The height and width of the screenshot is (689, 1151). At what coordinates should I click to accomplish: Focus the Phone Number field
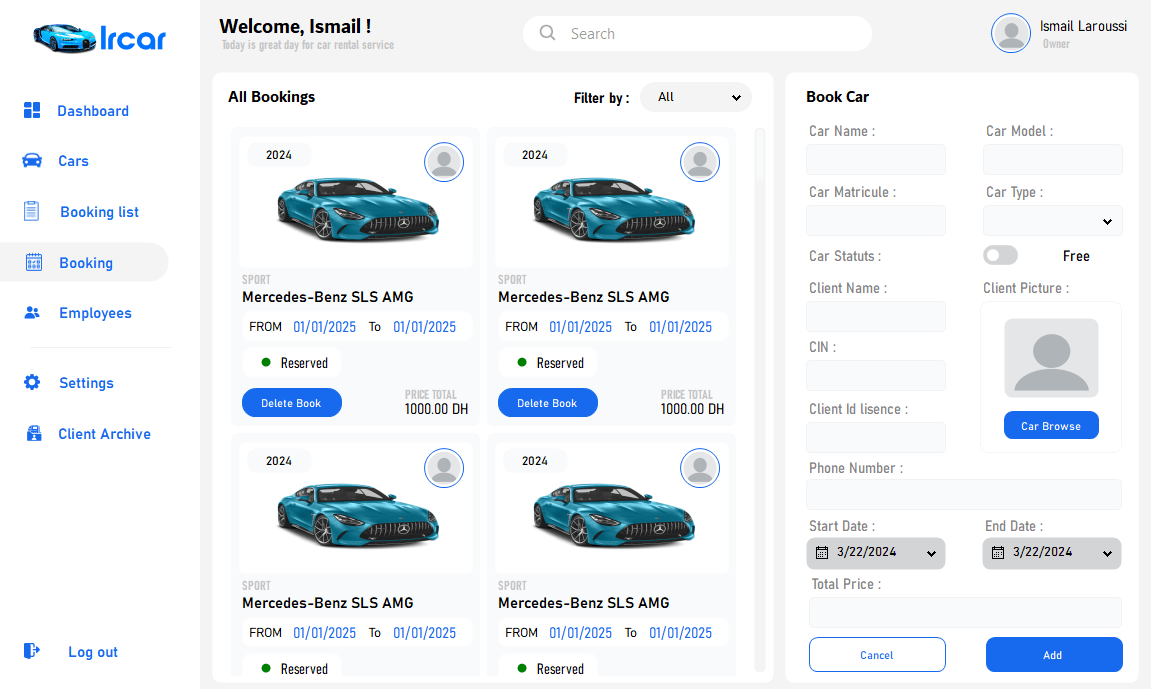point(964,495)
